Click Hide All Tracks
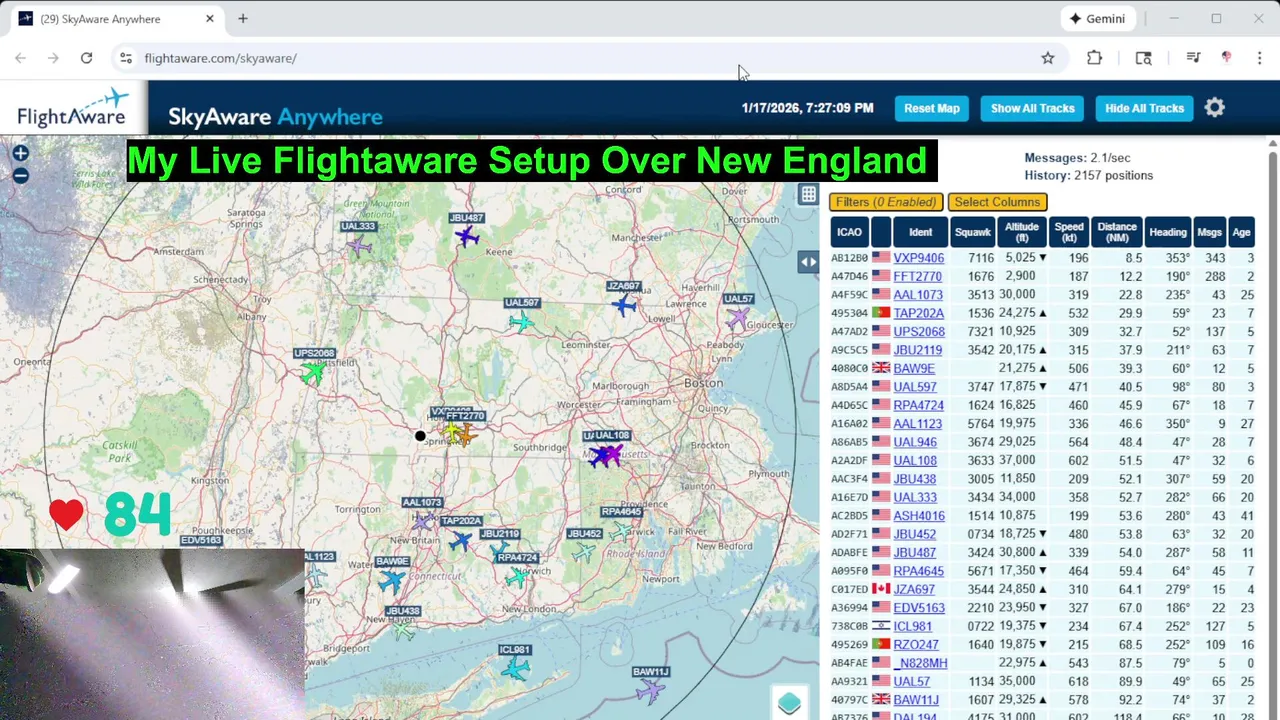 coord(1144,108)
